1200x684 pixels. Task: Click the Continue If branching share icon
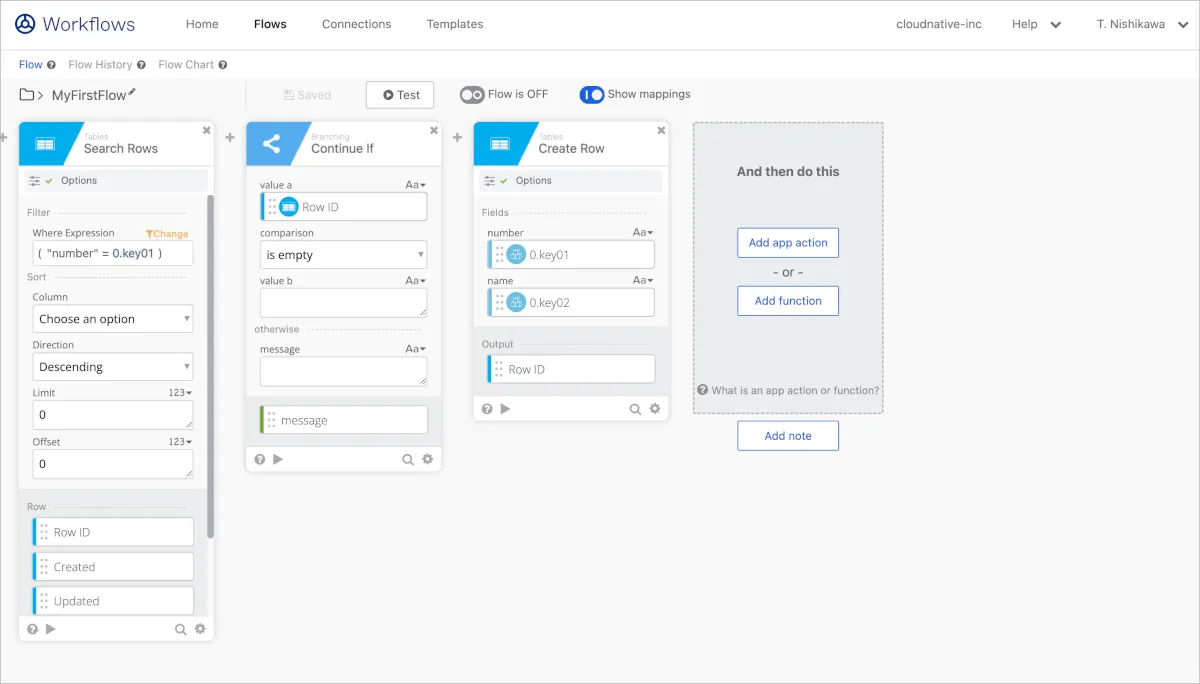(271, 144)
